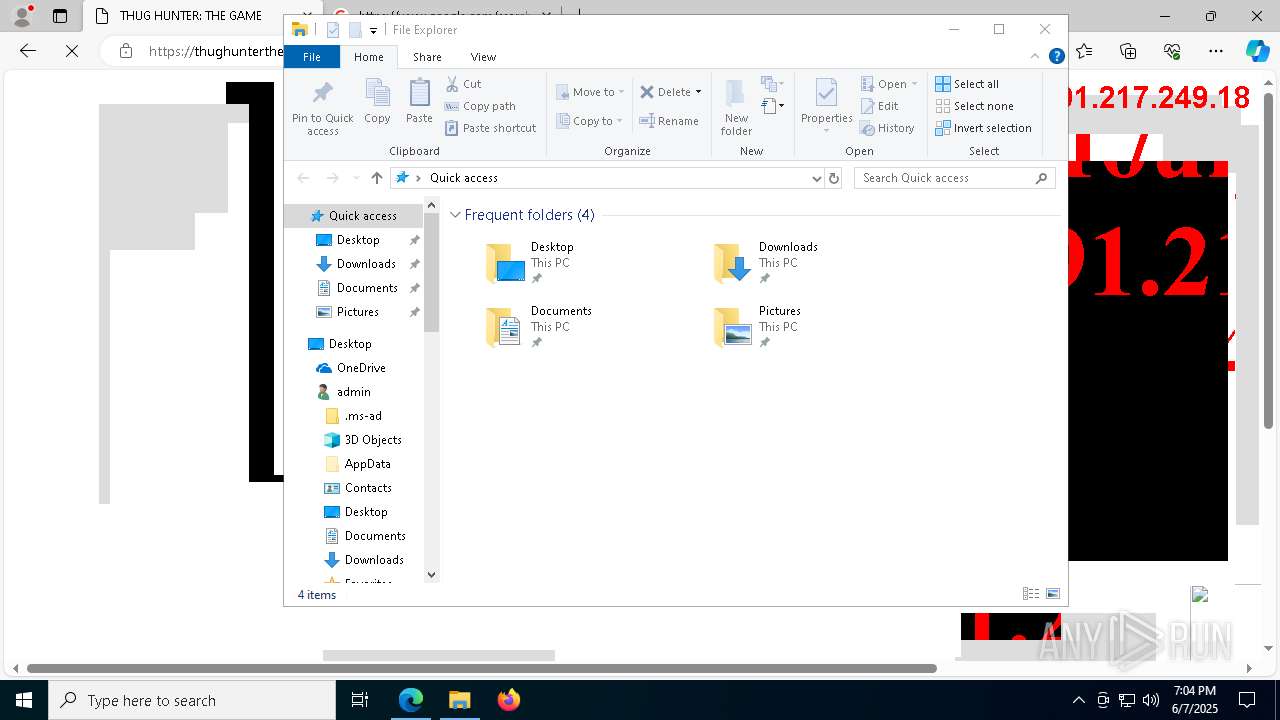Switch to the Share ribbon tab
Image resolution: width=1280 pixels, height=720 pixels.
pyautogui.click(x=427, y=57)
